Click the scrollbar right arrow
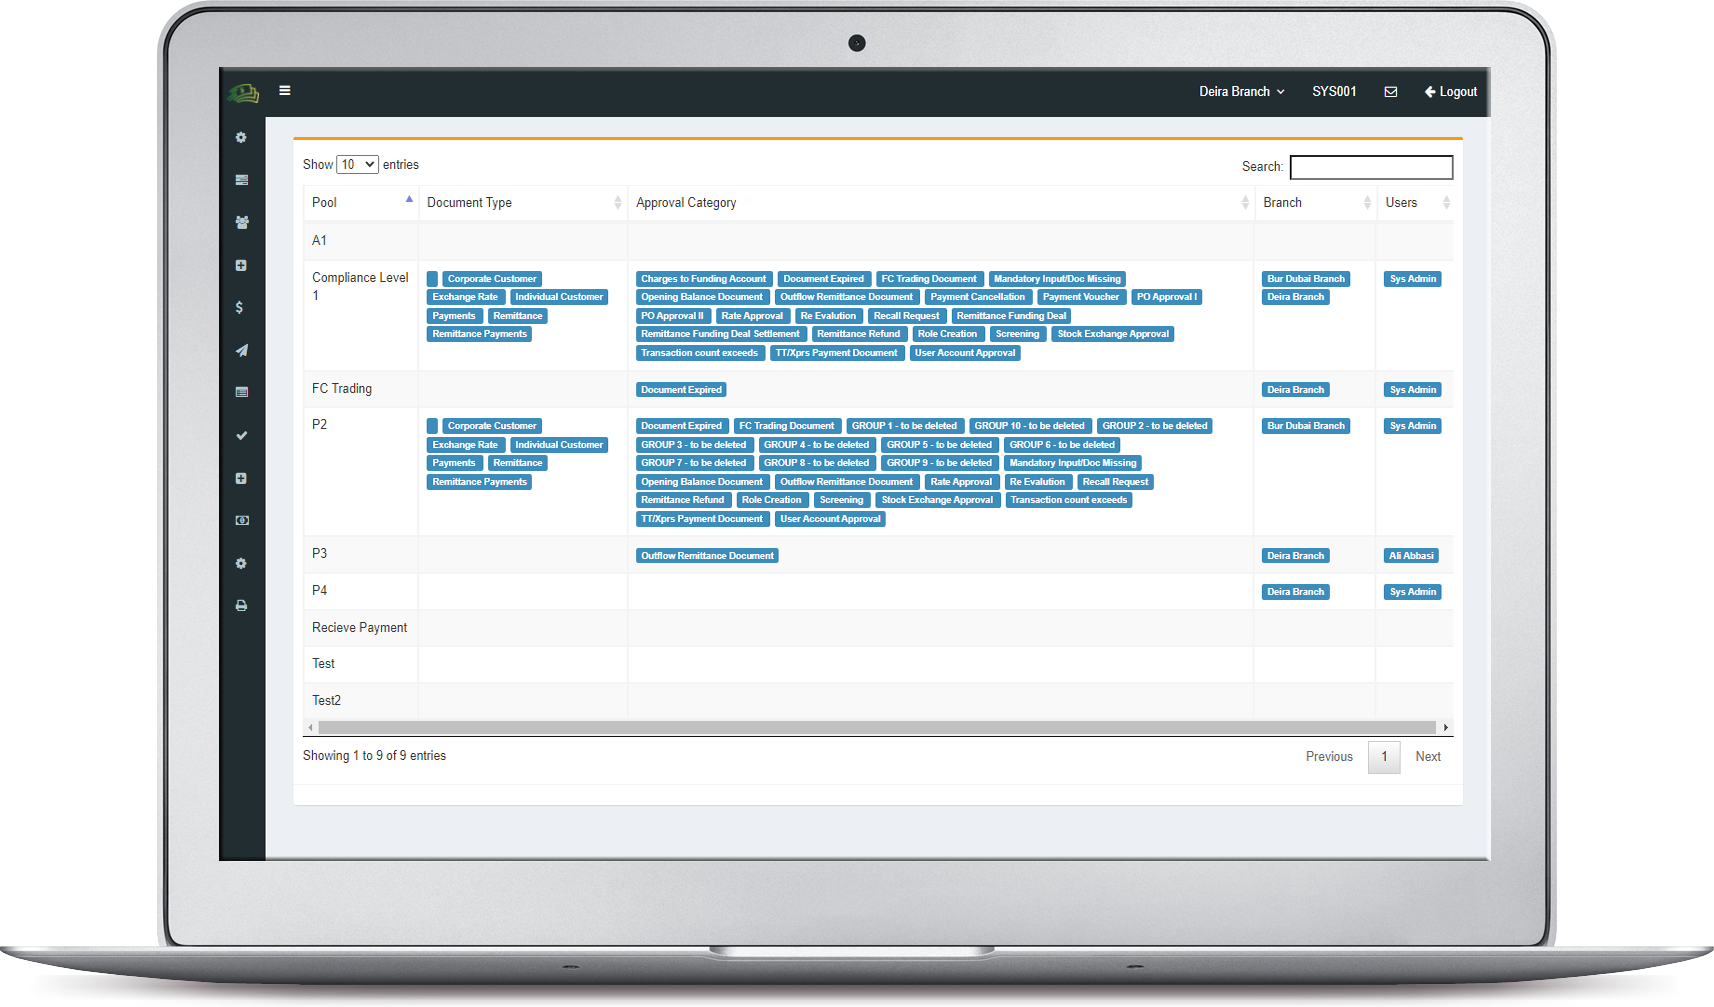The image size is (1714, 1007). tap(1446, 727)
